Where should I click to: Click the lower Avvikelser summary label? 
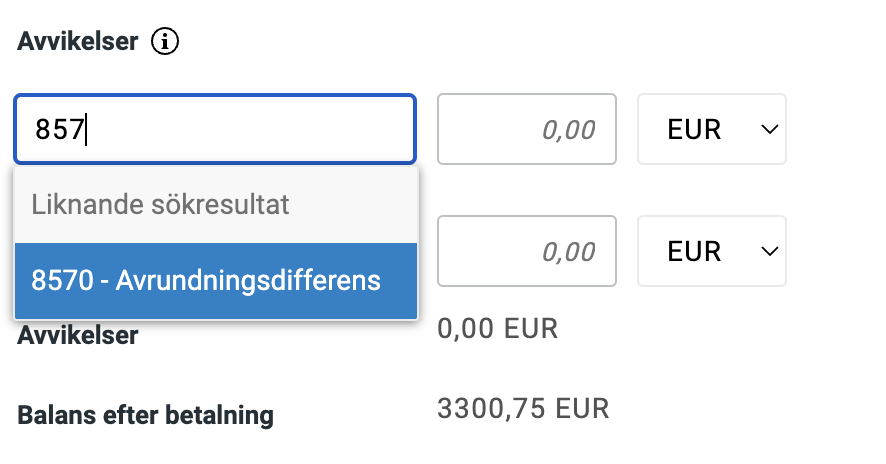click(78, 335)
